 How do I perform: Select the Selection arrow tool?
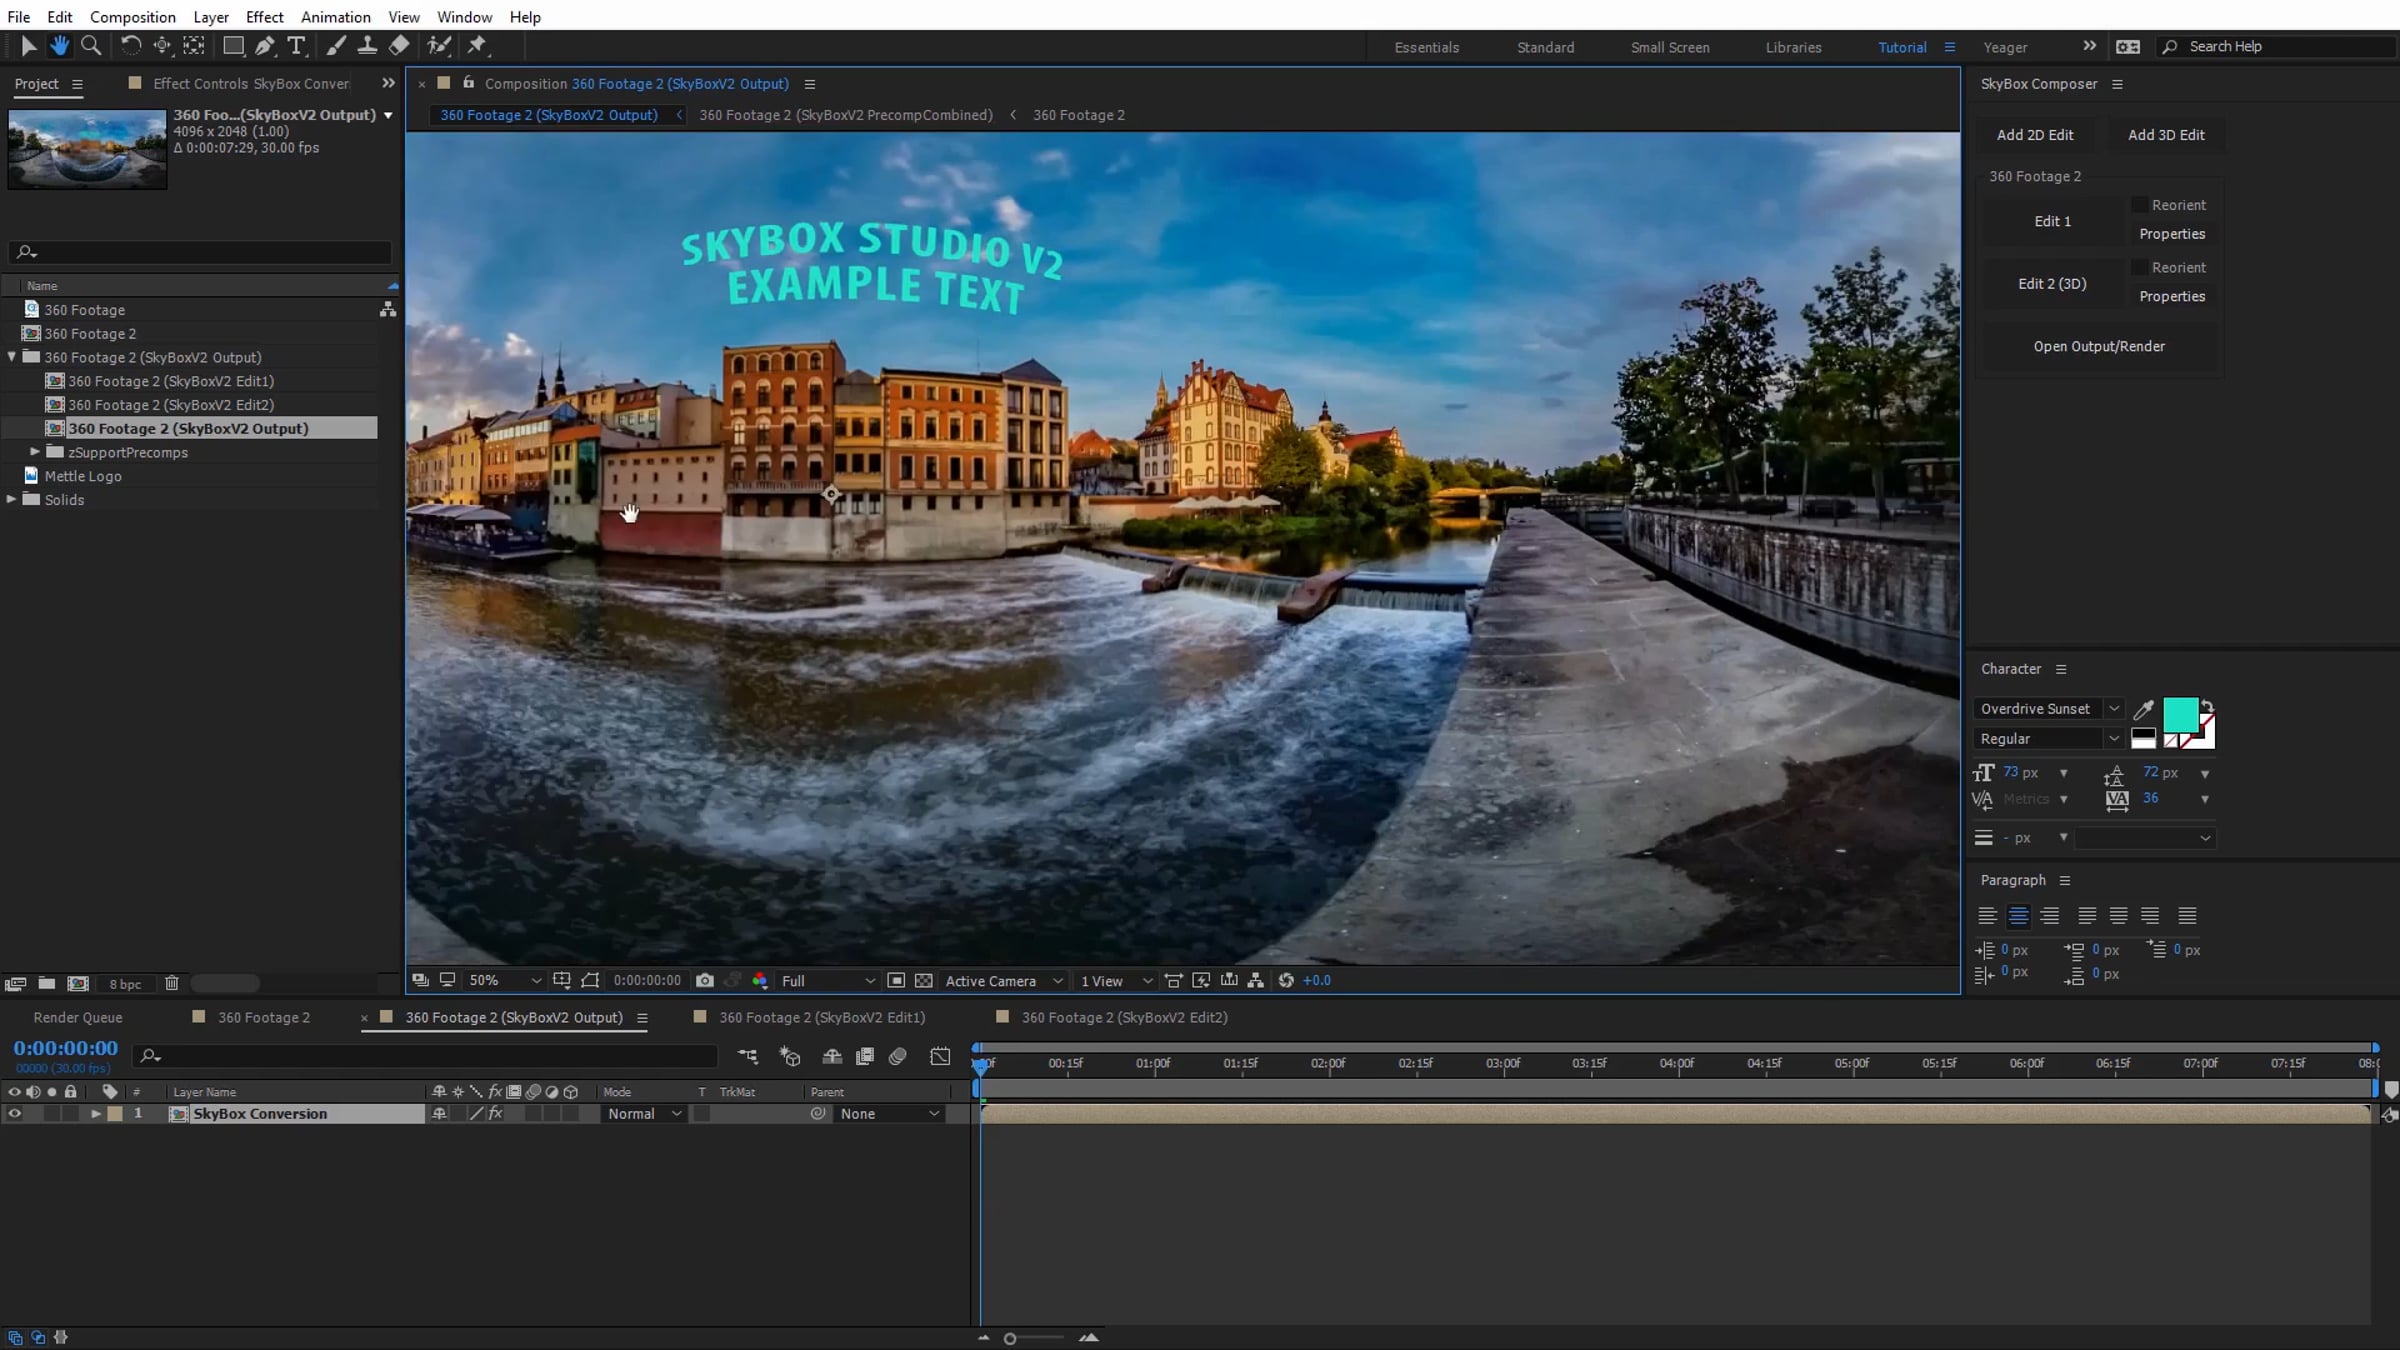tap(28, 46)
